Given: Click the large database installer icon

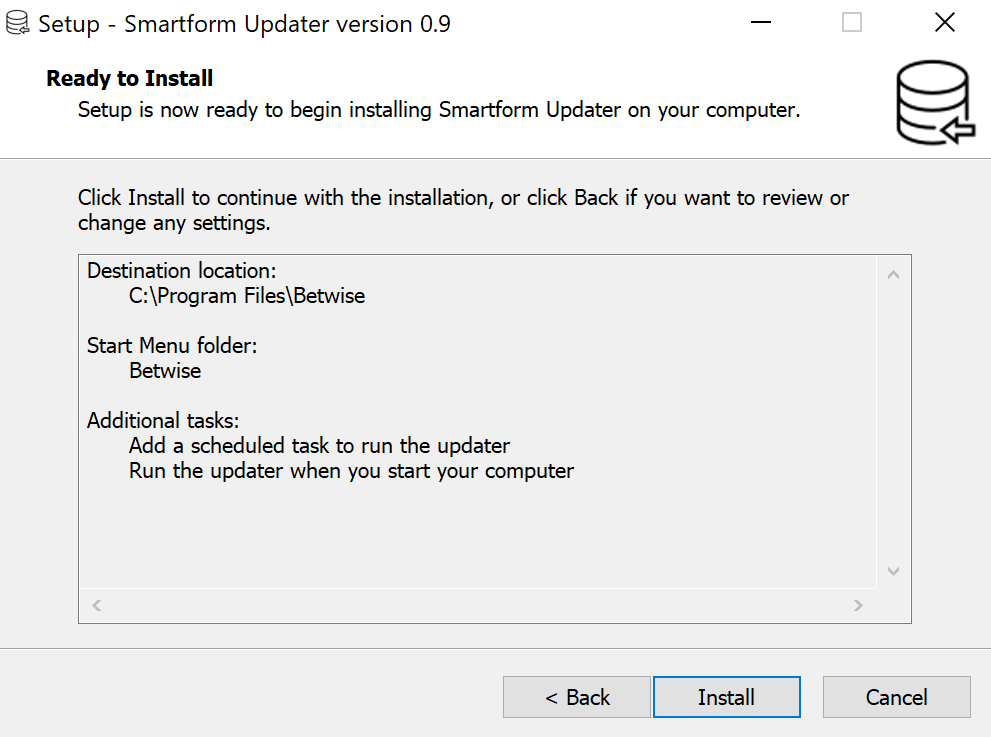Looking at the screenshot, I should click(x=935, y=102).
